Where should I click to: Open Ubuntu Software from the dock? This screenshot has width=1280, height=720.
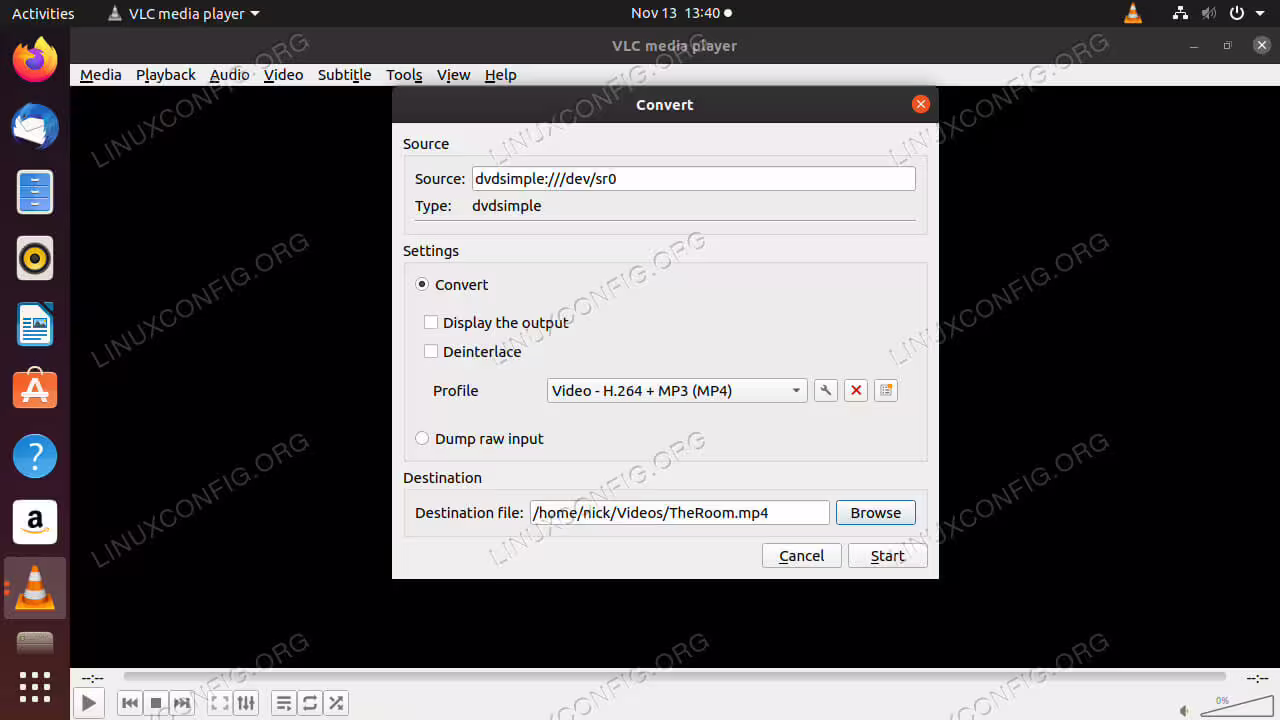[x=35, y=390]
